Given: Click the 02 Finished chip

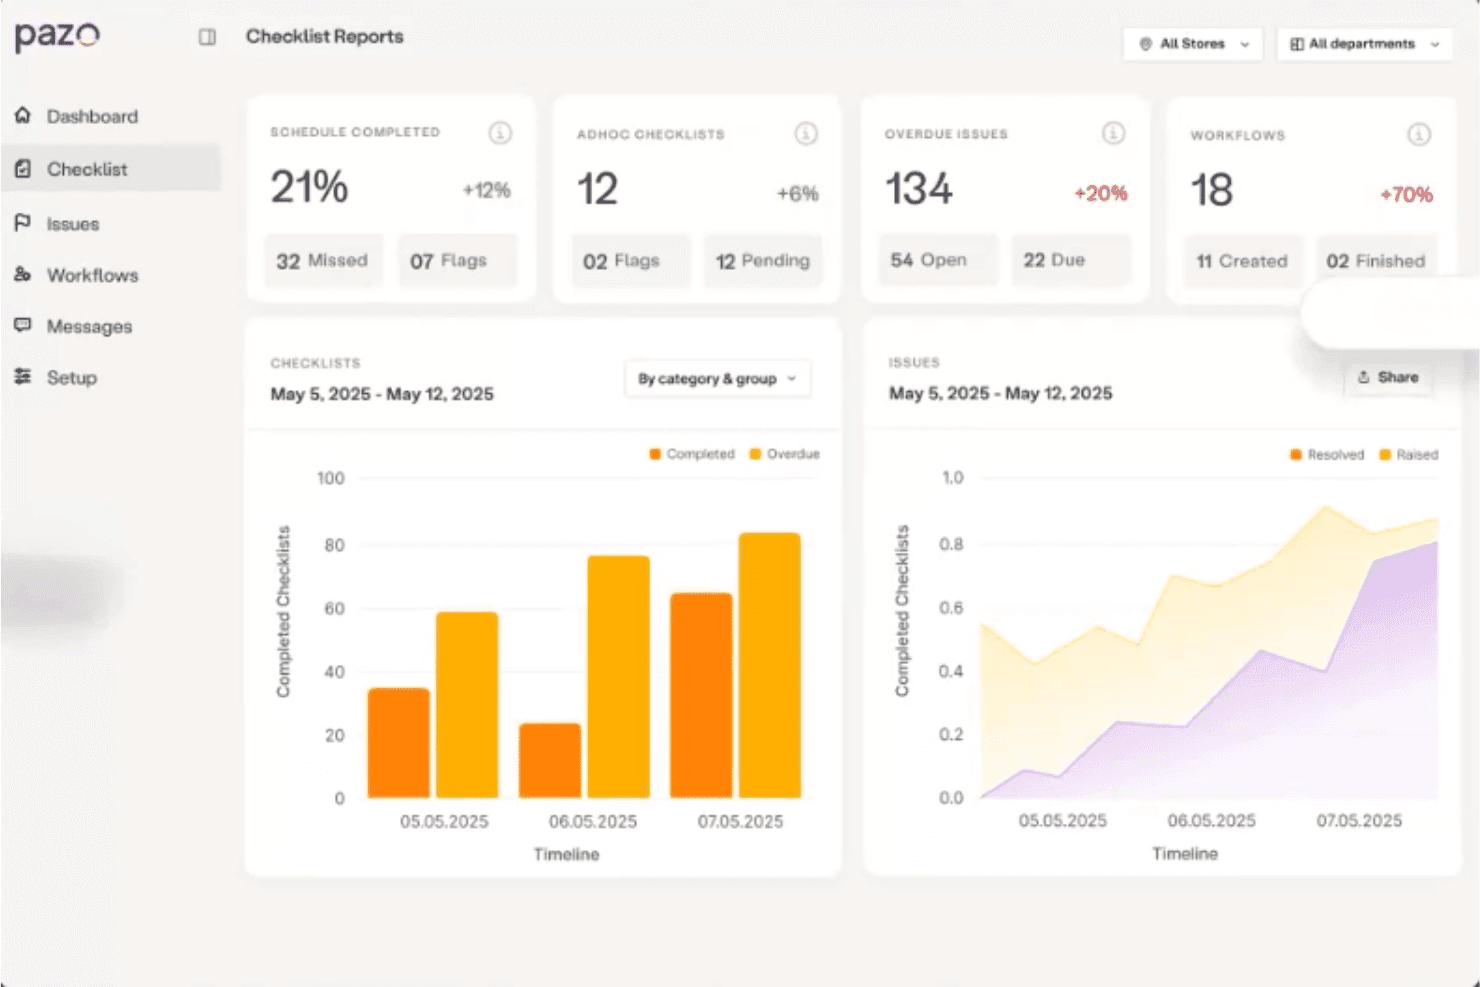Looking at the screenshot, I should 1376,261.
